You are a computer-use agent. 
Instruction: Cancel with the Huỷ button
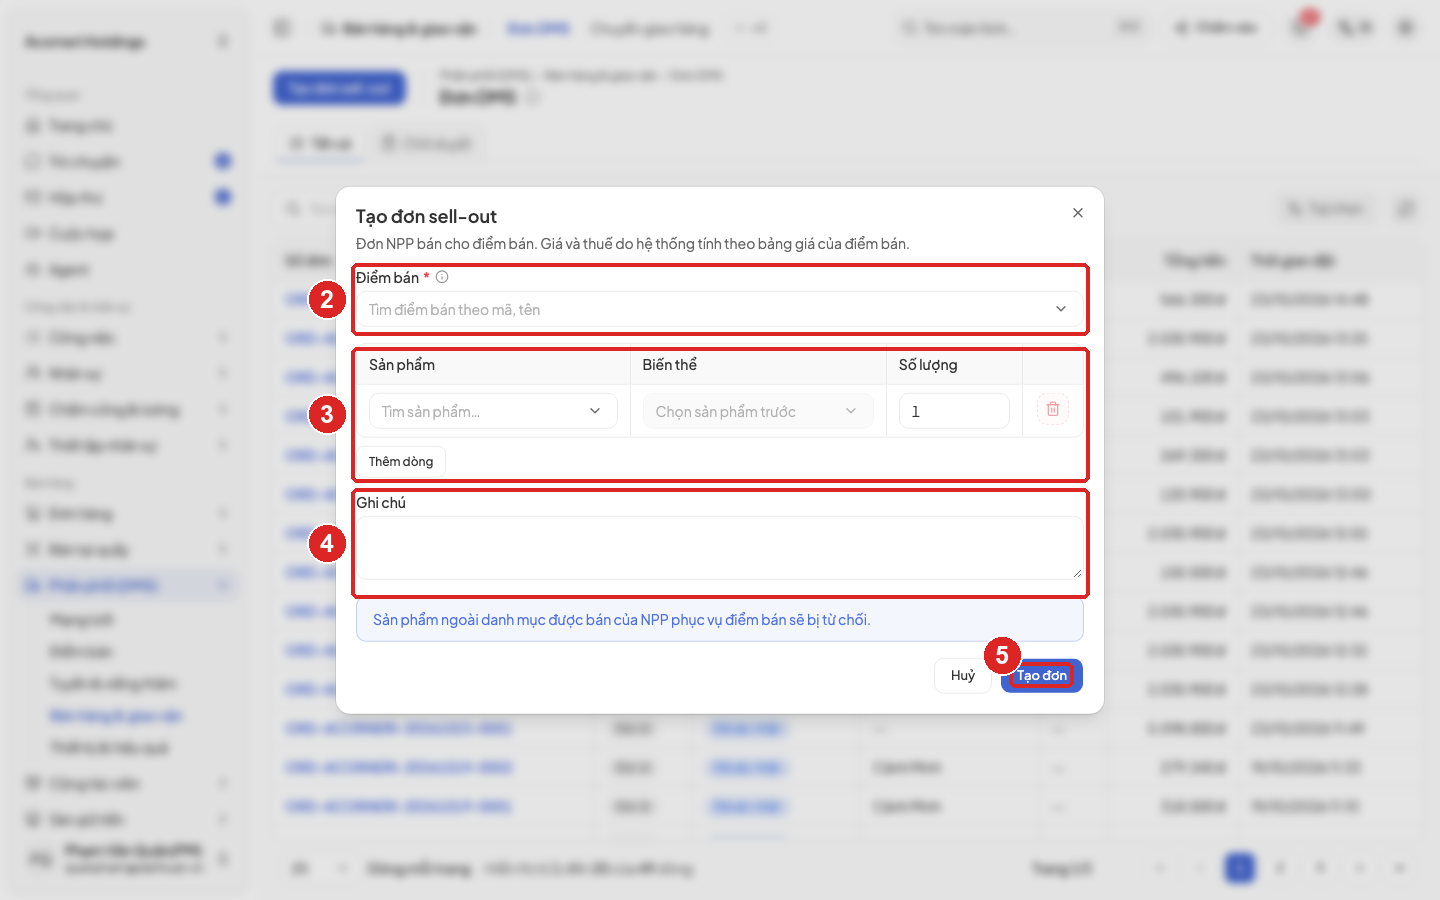coord(963,676)
